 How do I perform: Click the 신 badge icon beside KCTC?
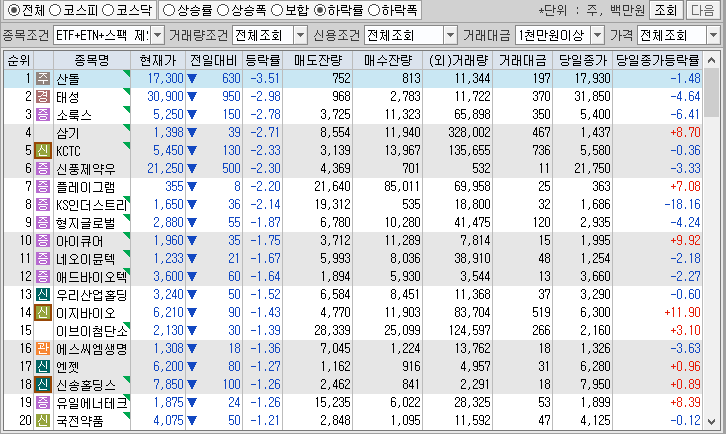pos(43,151)
